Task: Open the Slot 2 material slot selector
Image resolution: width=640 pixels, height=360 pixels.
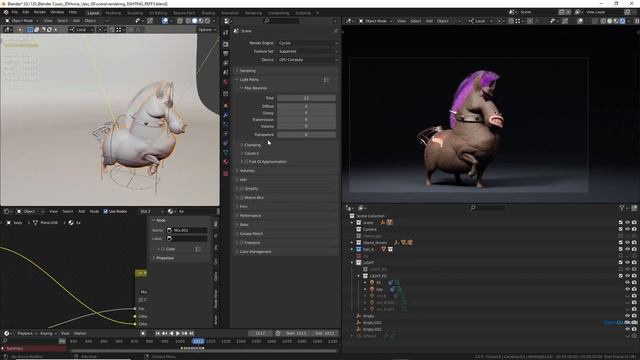Action: (151, 211)
